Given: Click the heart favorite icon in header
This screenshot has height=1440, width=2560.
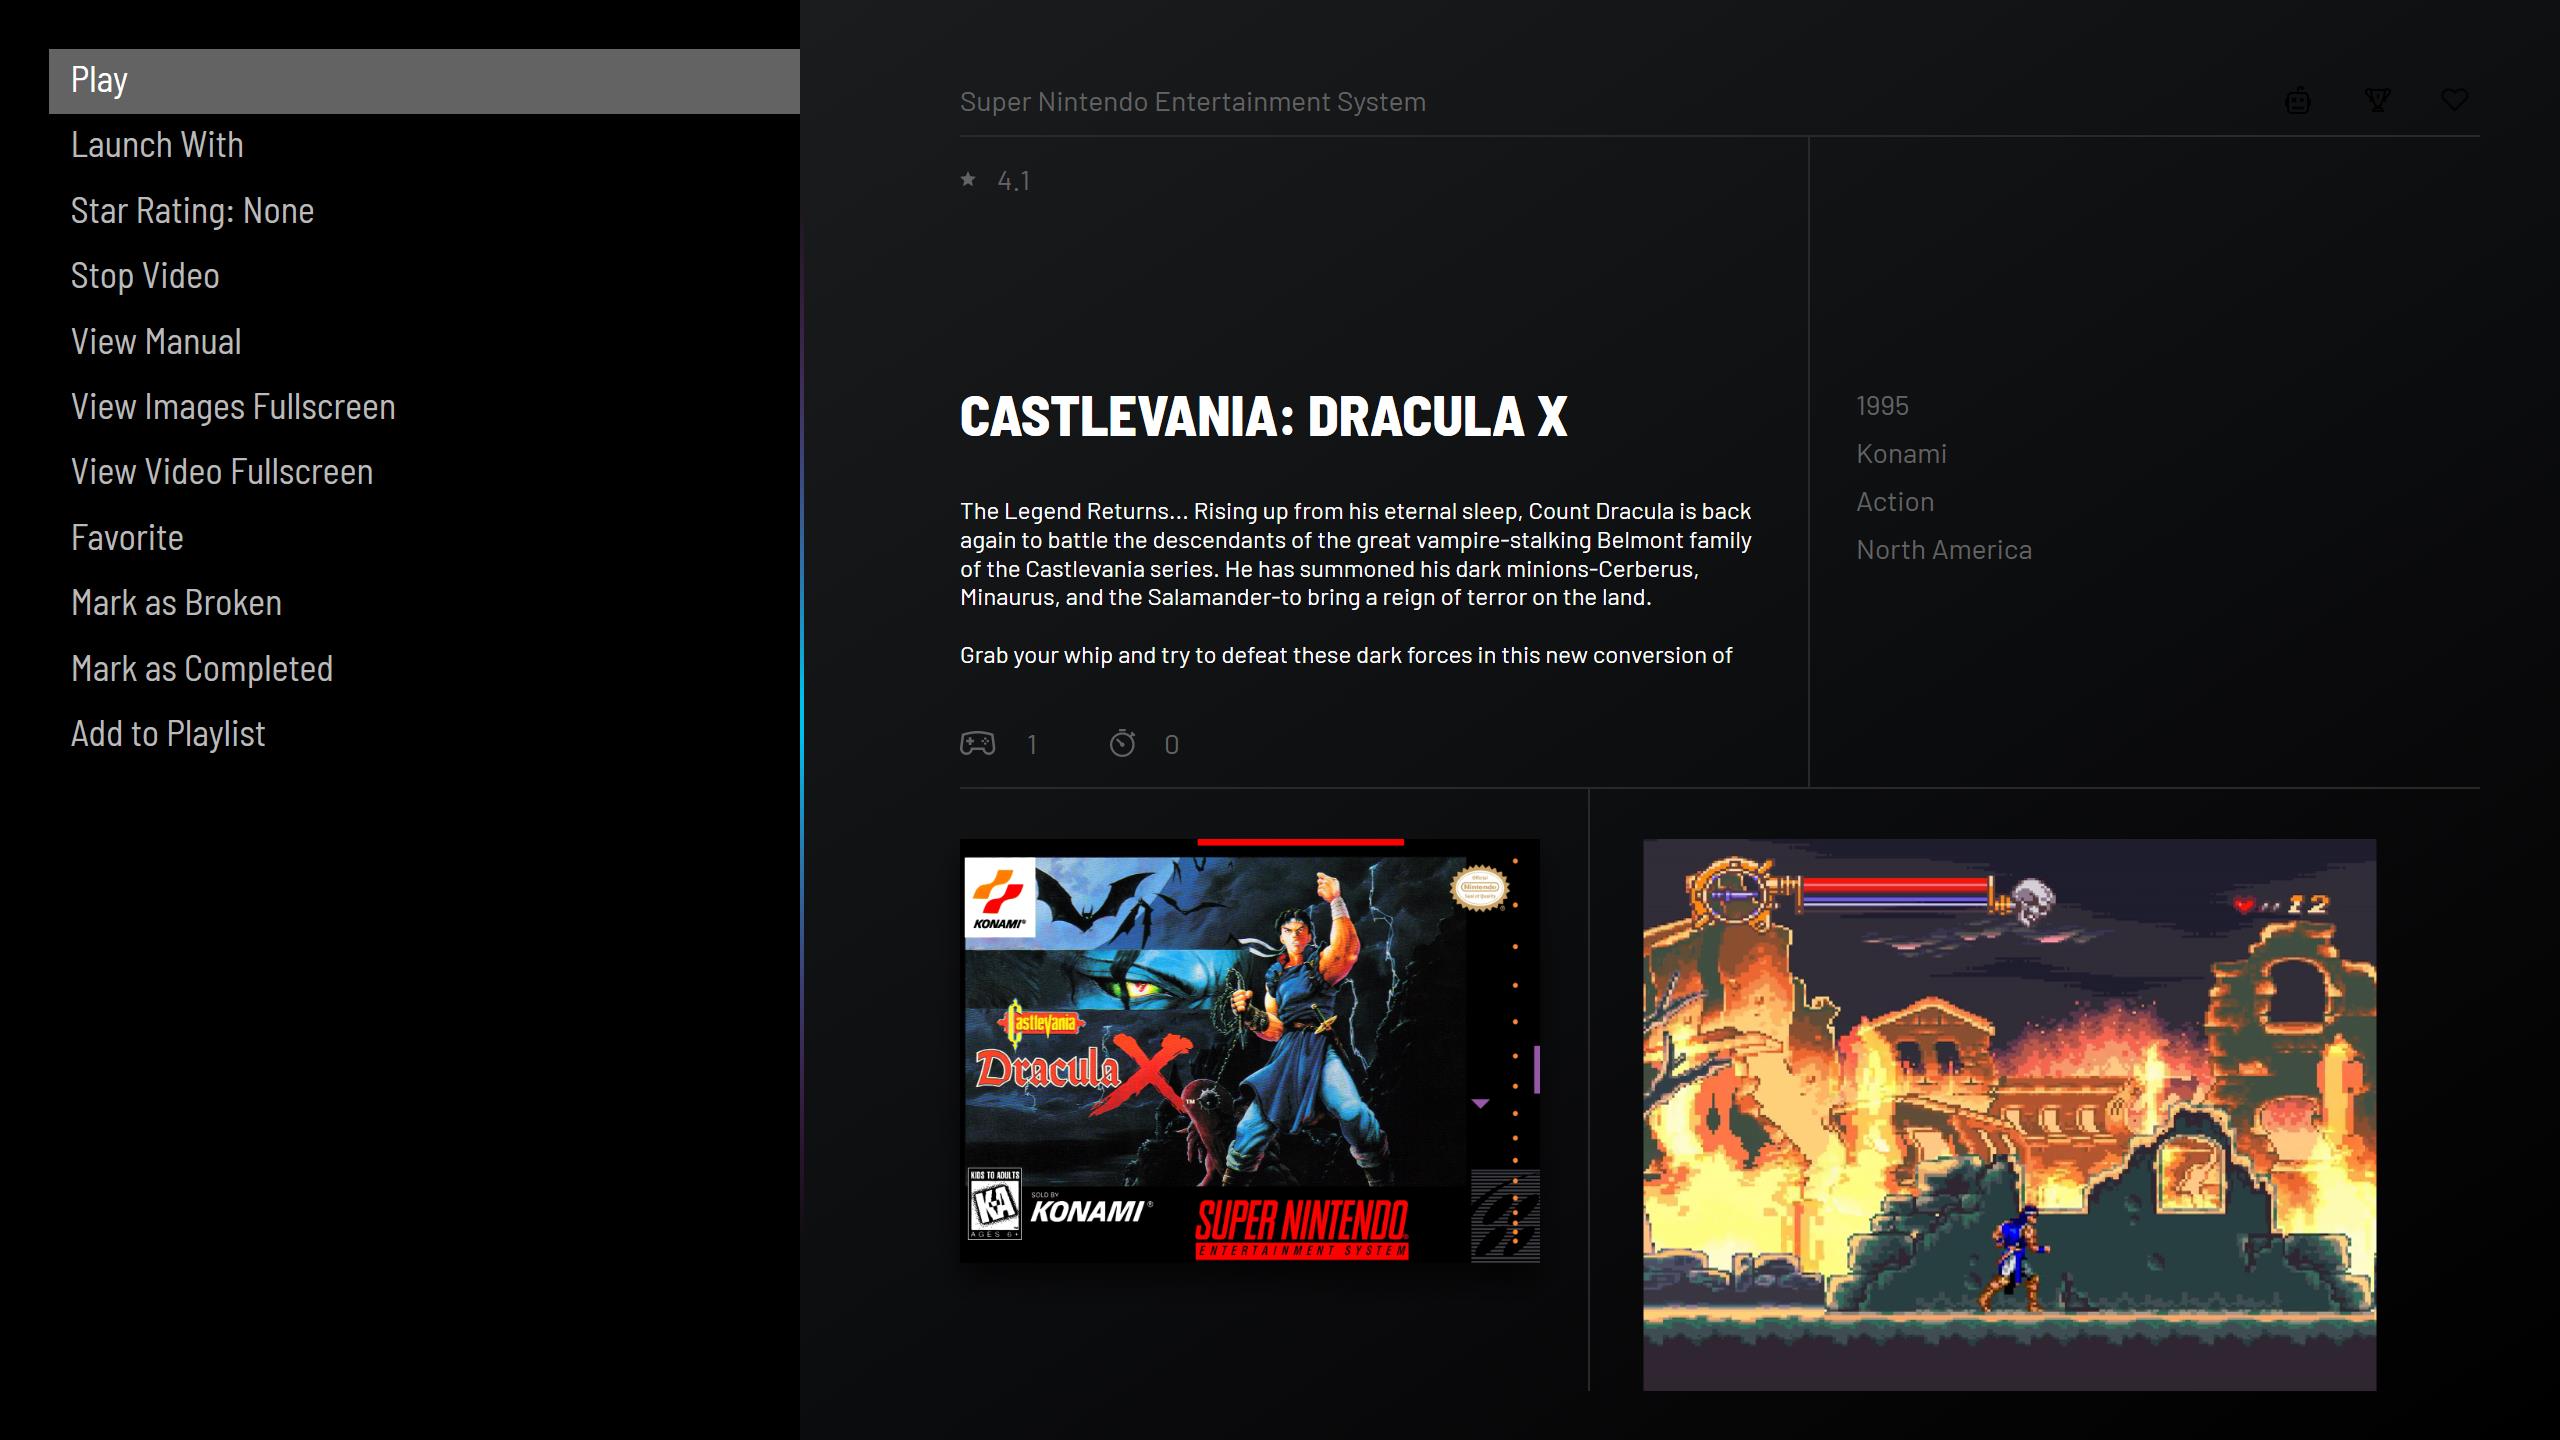Looking at the screenshot, I should point(2454,100).
